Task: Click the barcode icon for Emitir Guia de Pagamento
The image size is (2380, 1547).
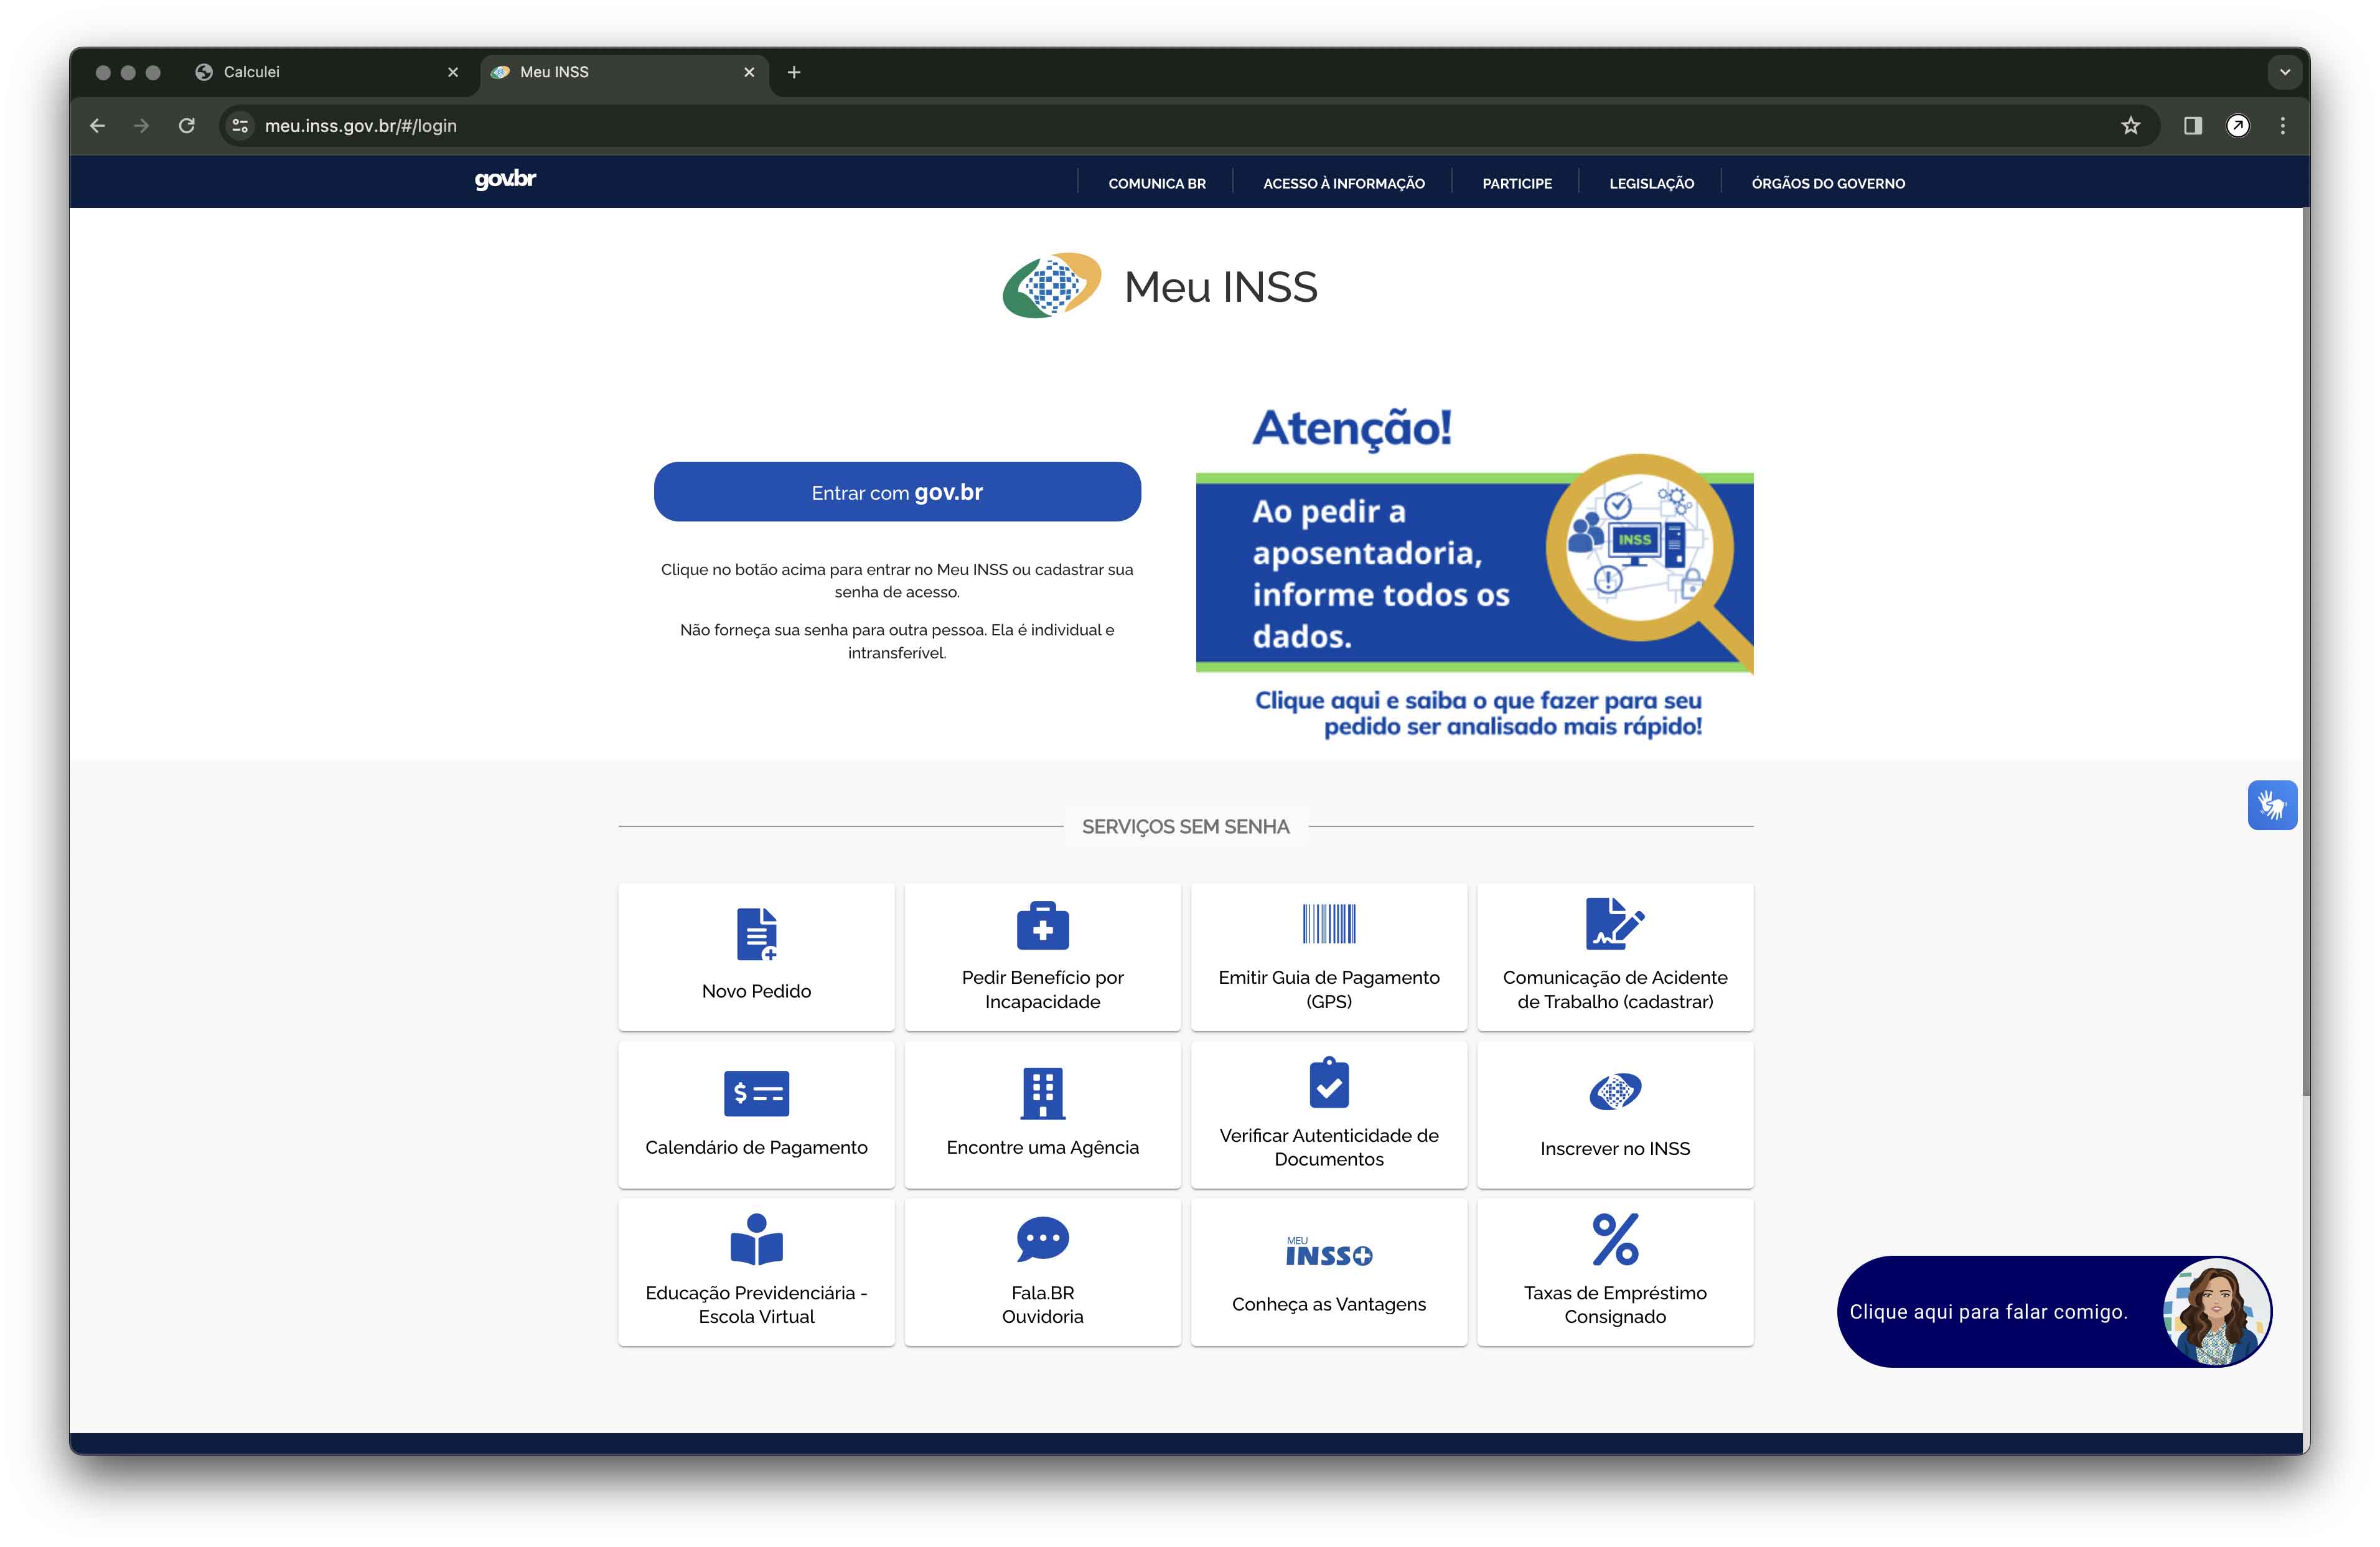Action: pos(1329,923)
